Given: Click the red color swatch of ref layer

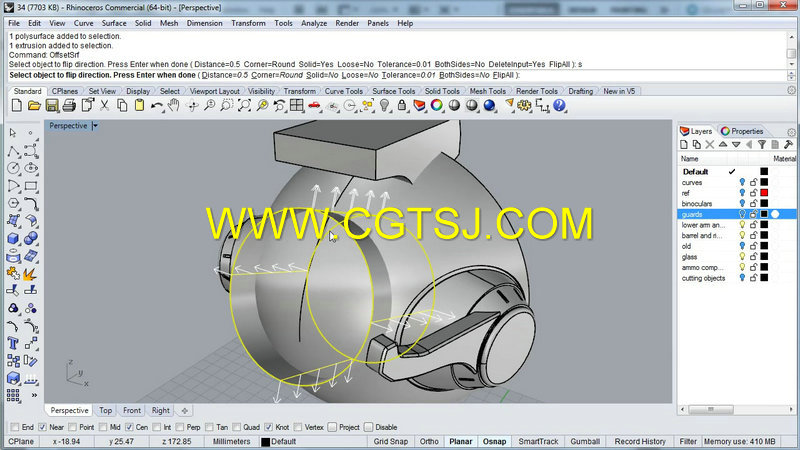Looking at the screenshot, I should 764,193.
